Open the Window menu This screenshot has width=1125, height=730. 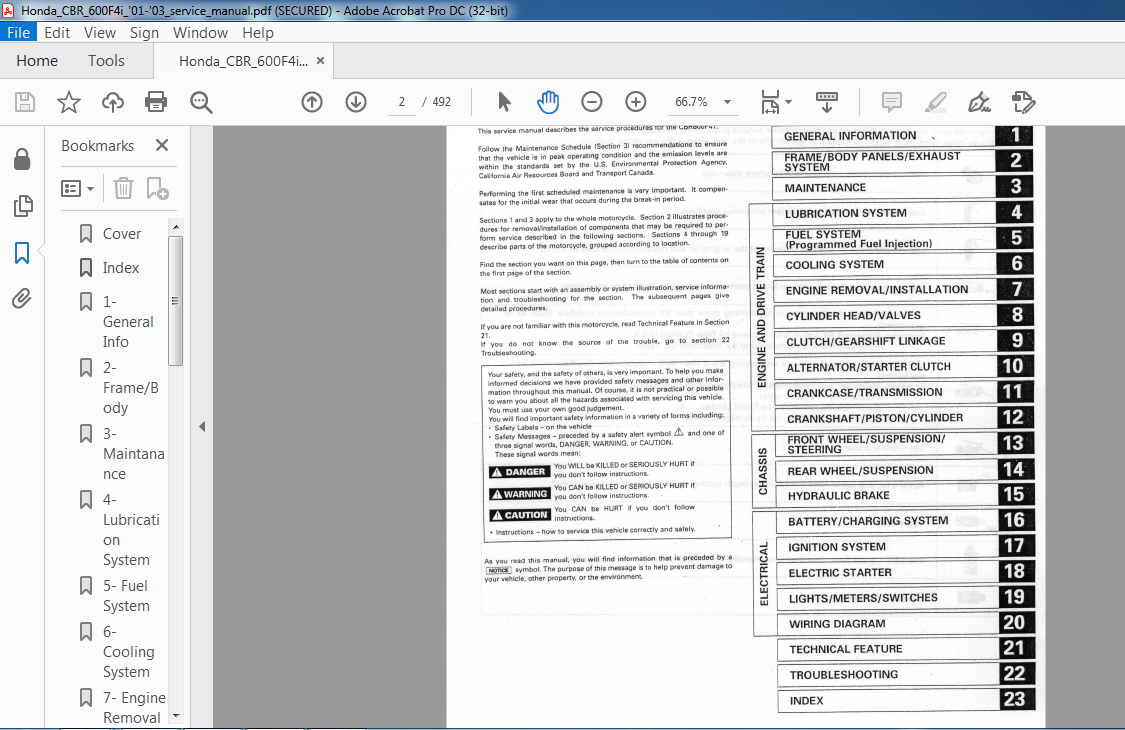(200, 32)
